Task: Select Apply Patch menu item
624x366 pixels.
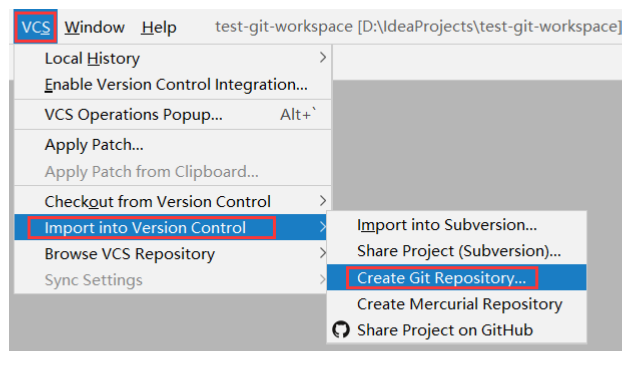Action: pyautogui.click(x=173, y=145)
